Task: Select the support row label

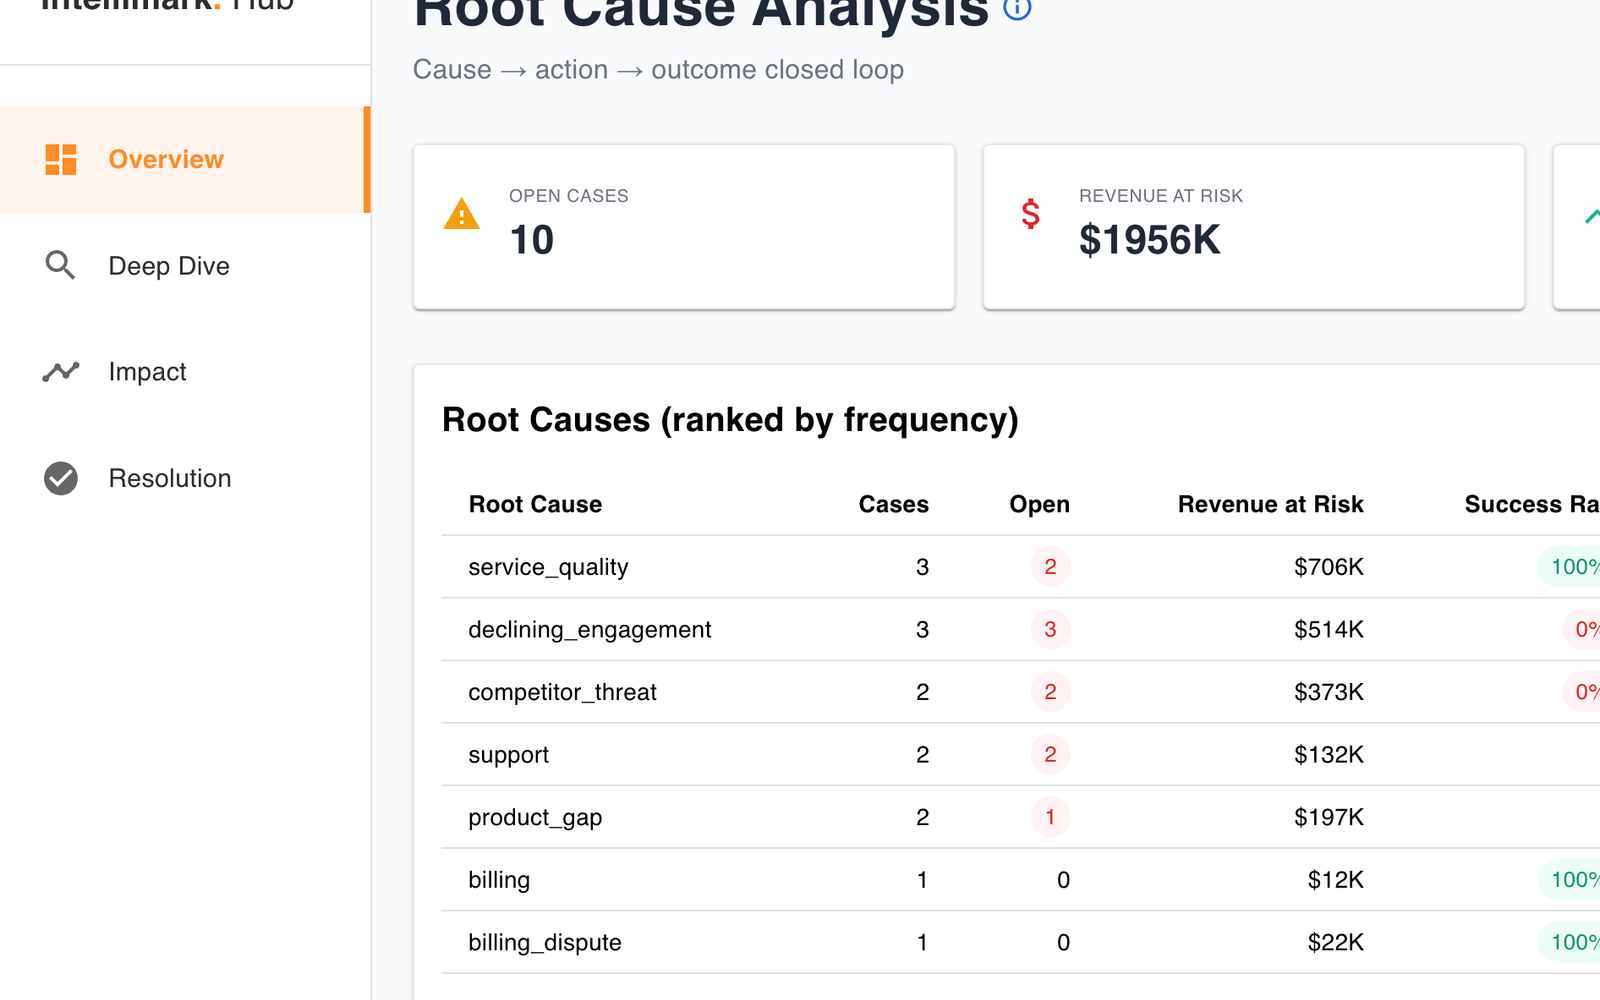Action: [x=508, y=755]
